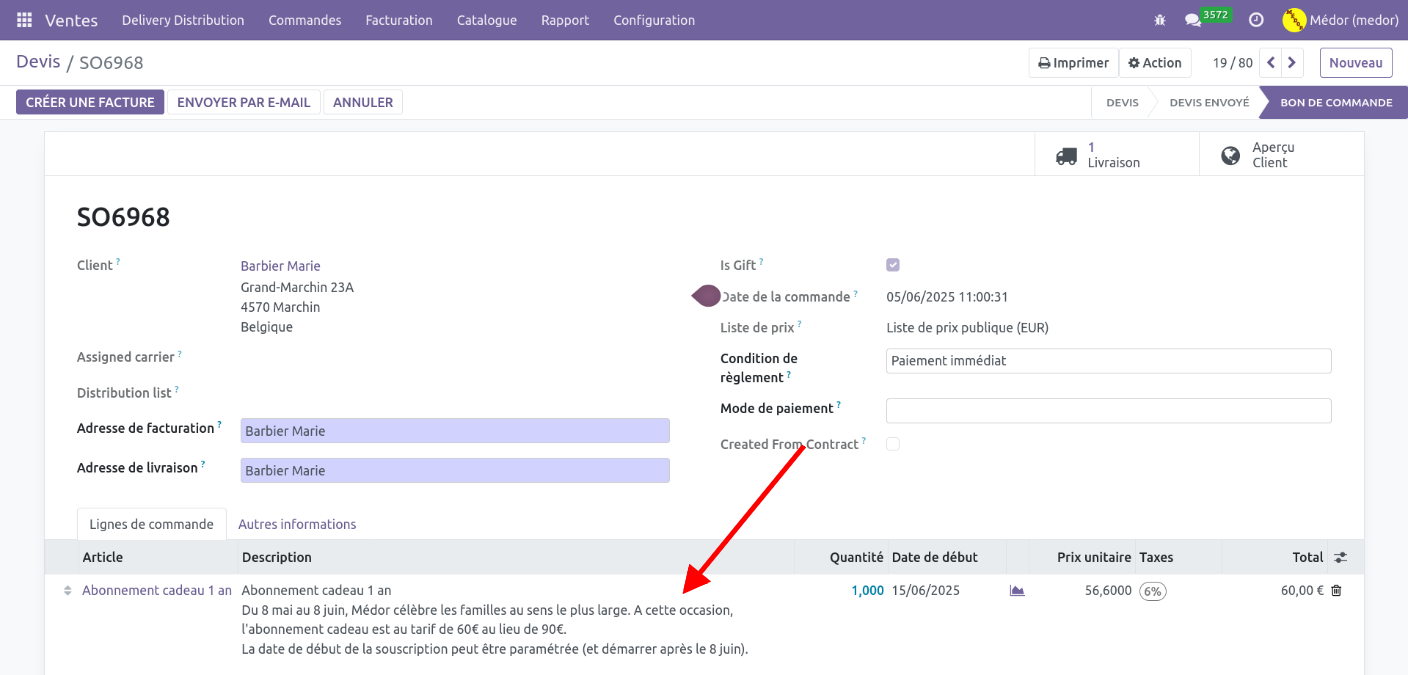
Task: Open Delivery Distribution menu
Action: (183, 20)
